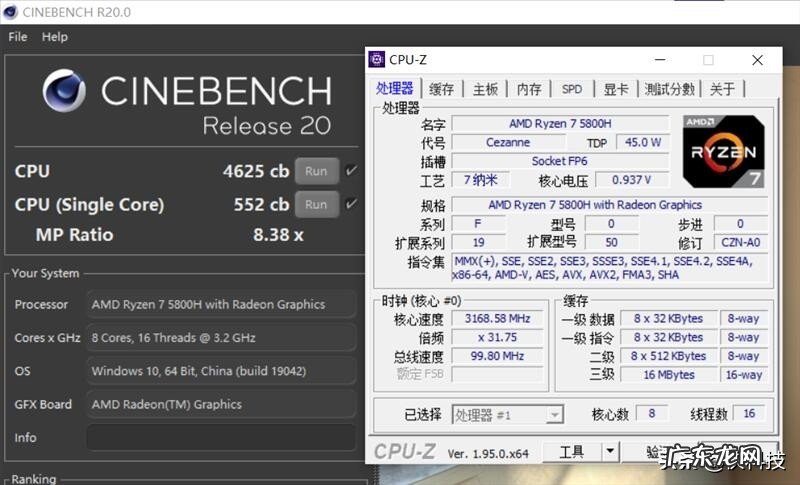This screenshot has height=485, width=800.
Task: Click the AMD Ryzen 7 logo badge
Action: [724, 153]
